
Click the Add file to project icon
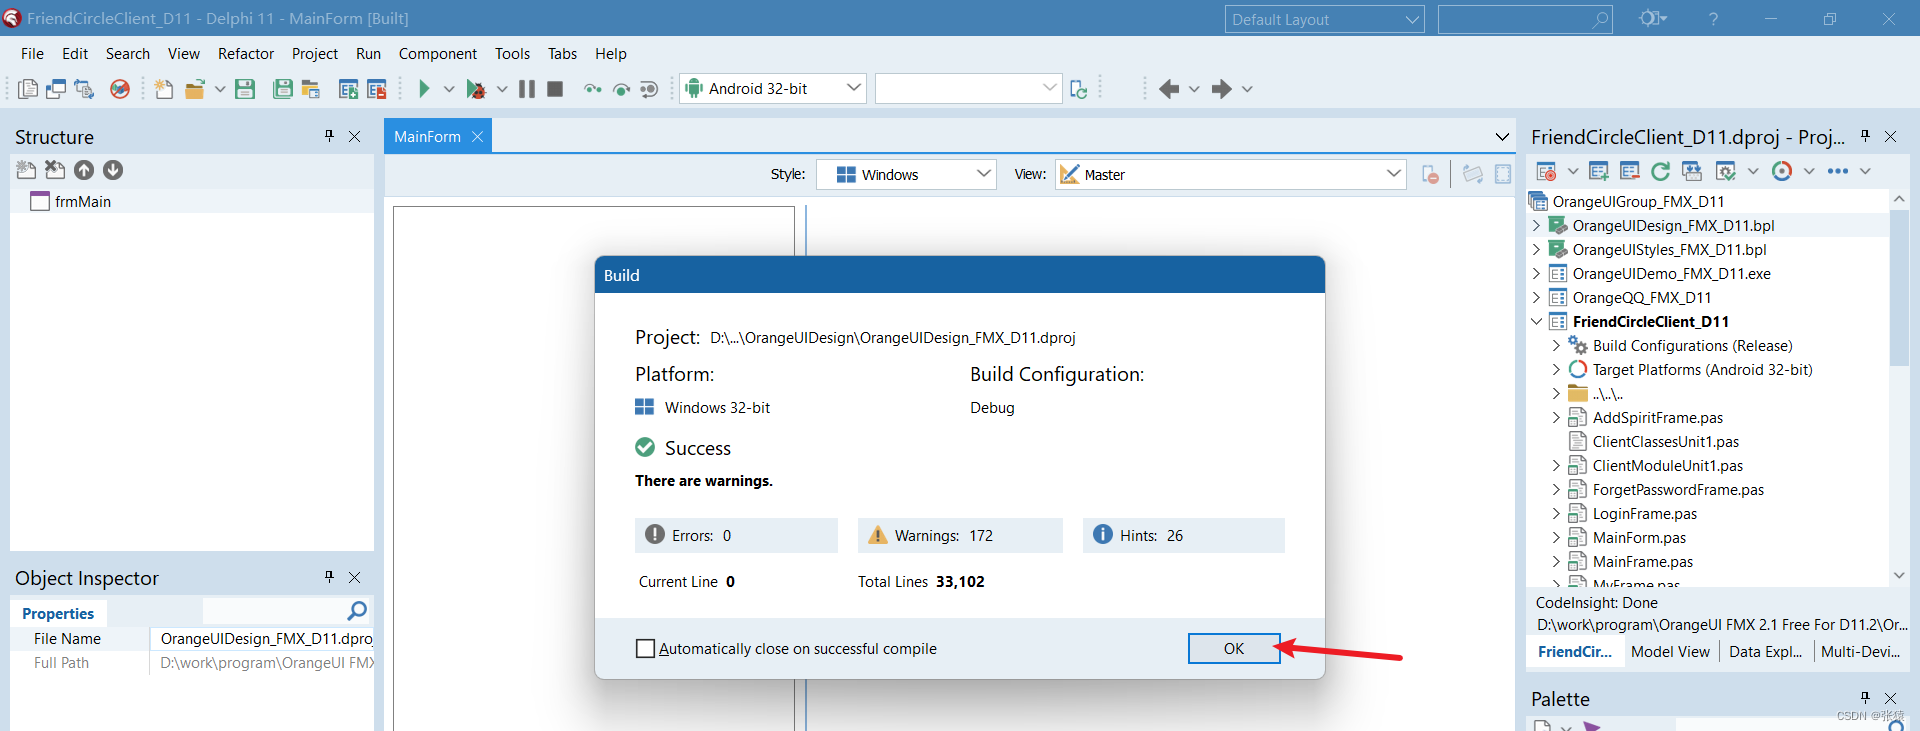pyautogui.click(x=348, y=89)
